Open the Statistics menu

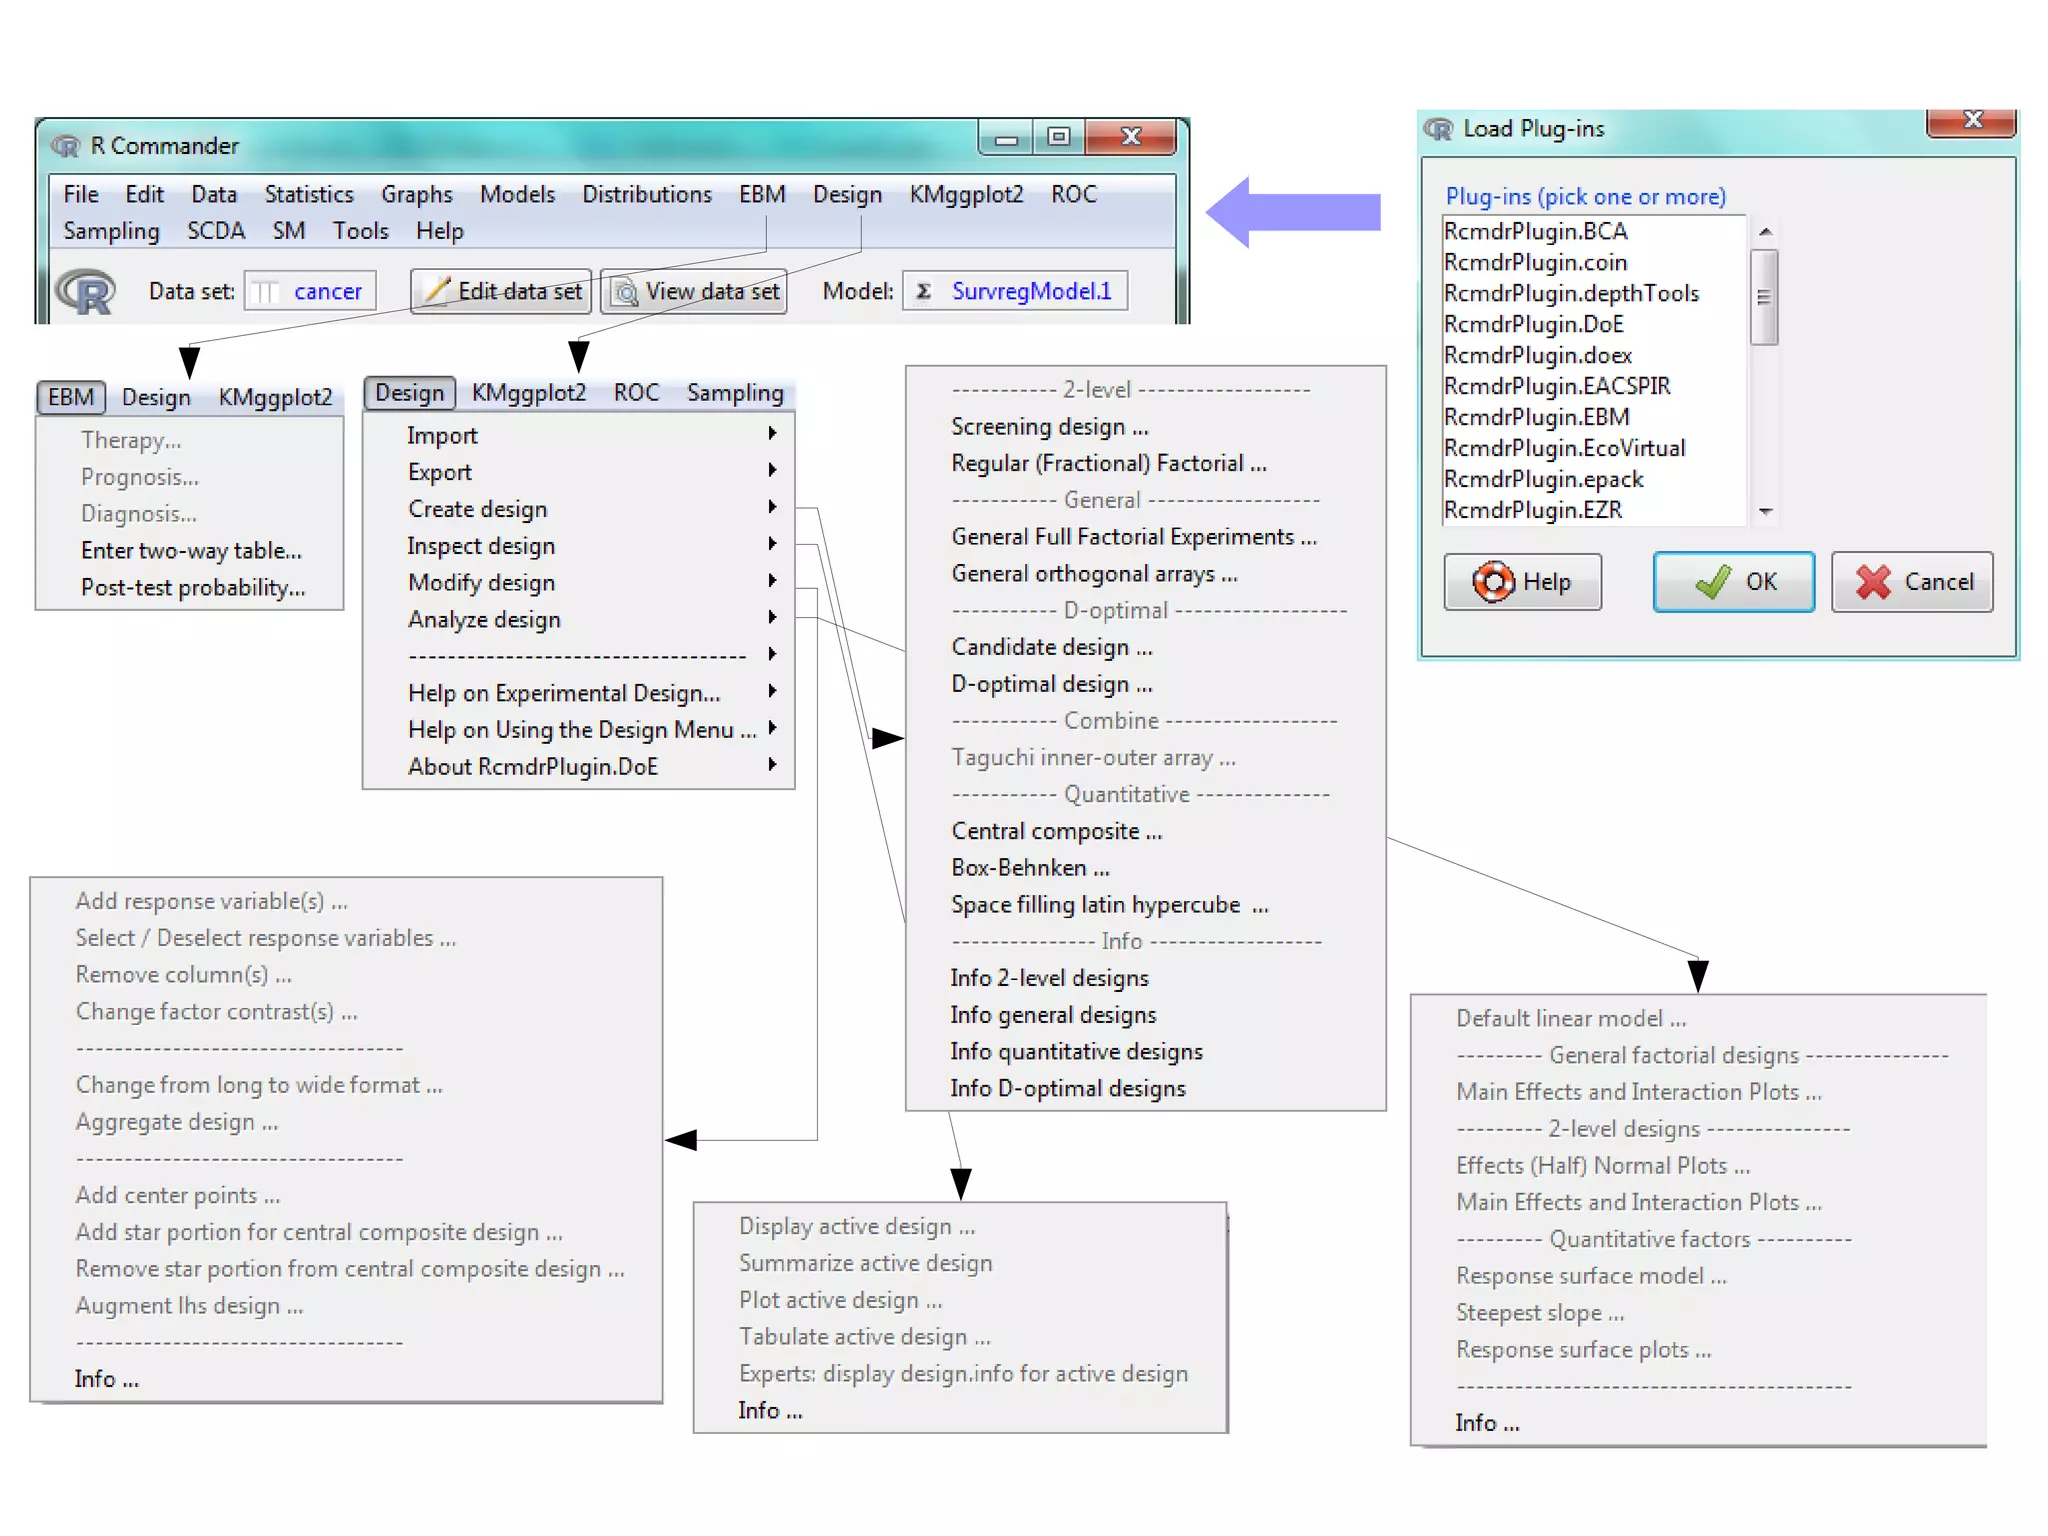[309, 194]
